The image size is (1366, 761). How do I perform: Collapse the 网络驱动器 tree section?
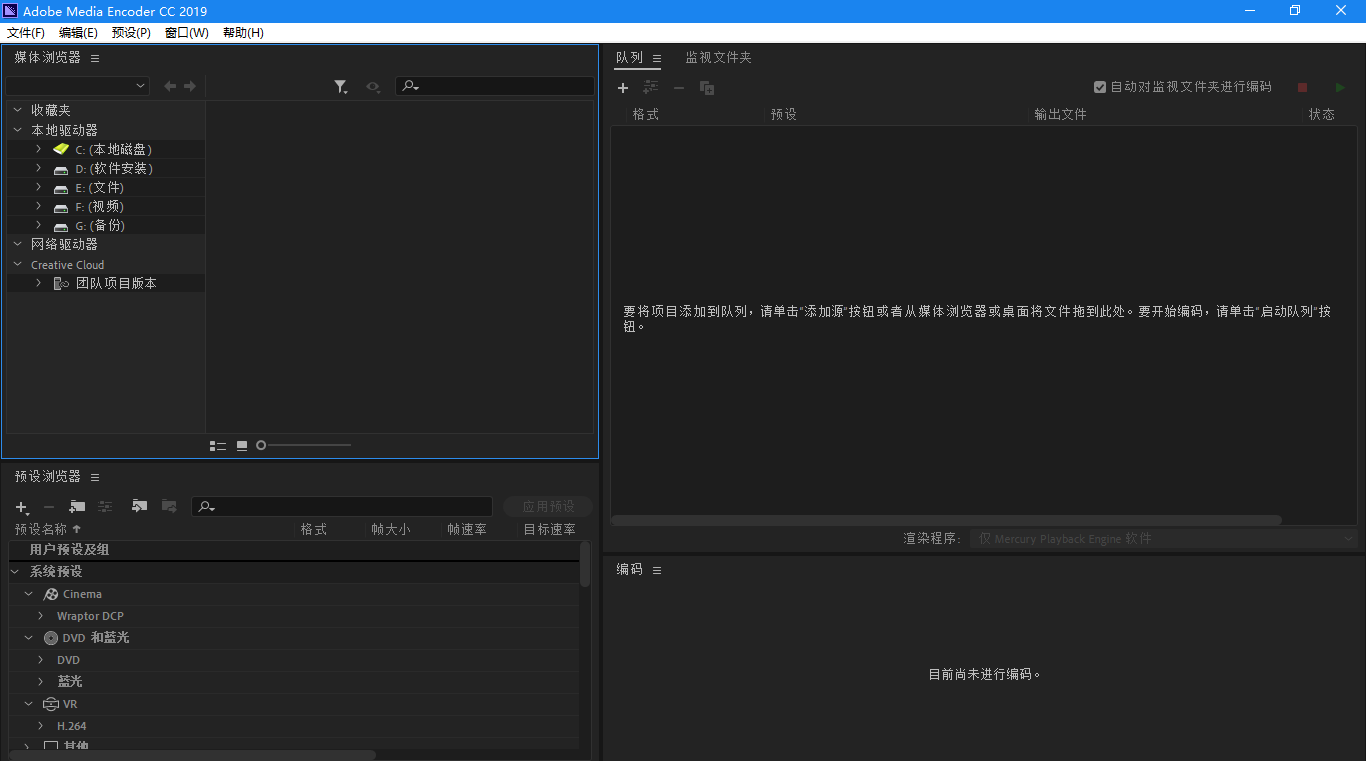(x=18, y=244)
